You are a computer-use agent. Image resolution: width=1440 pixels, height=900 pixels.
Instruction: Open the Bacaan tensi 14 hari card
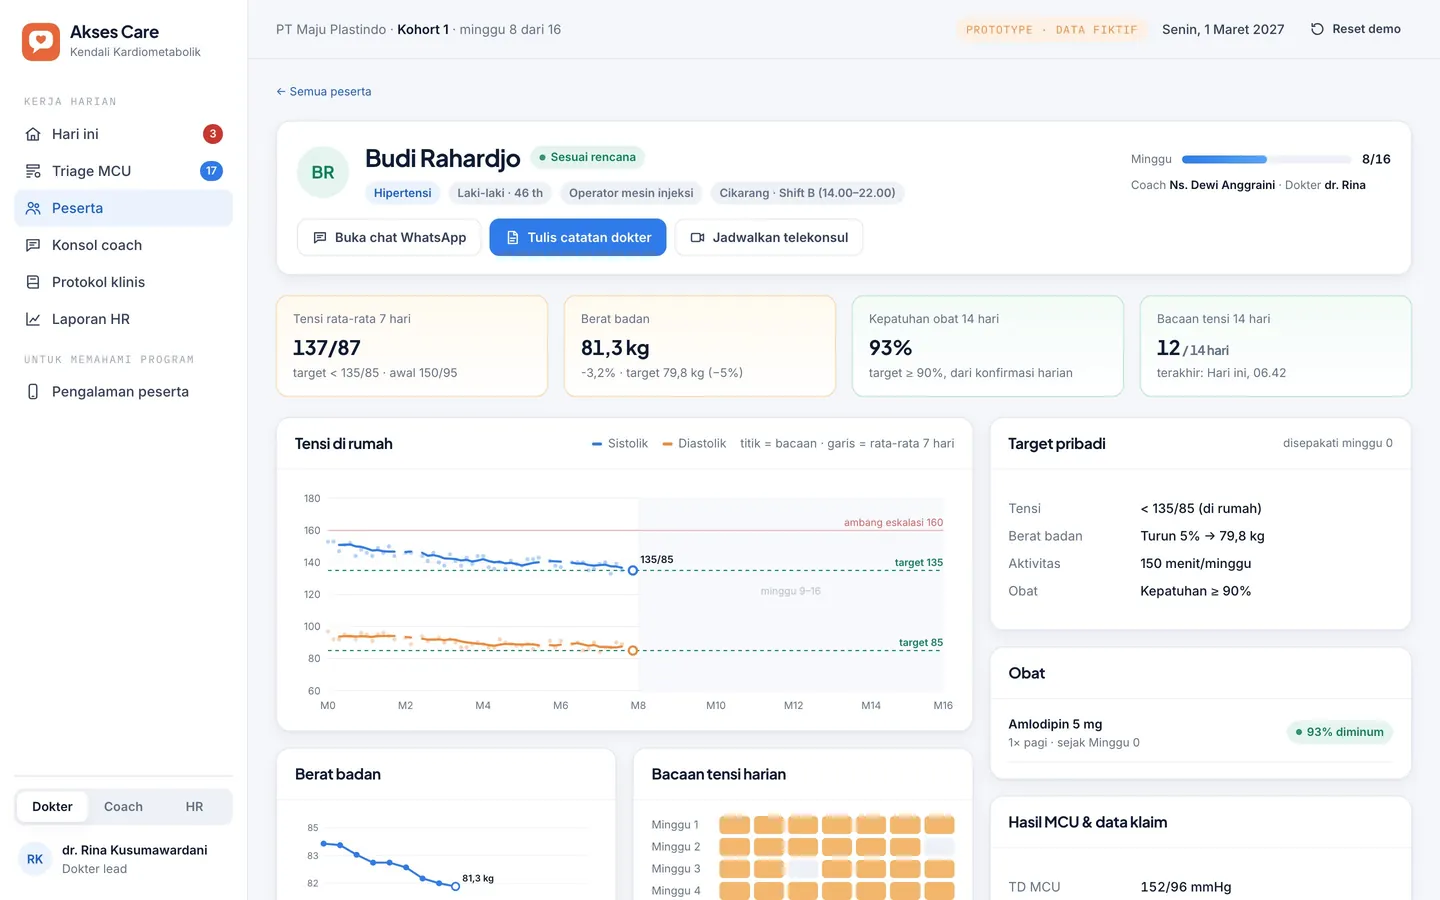click(1276, 346)
